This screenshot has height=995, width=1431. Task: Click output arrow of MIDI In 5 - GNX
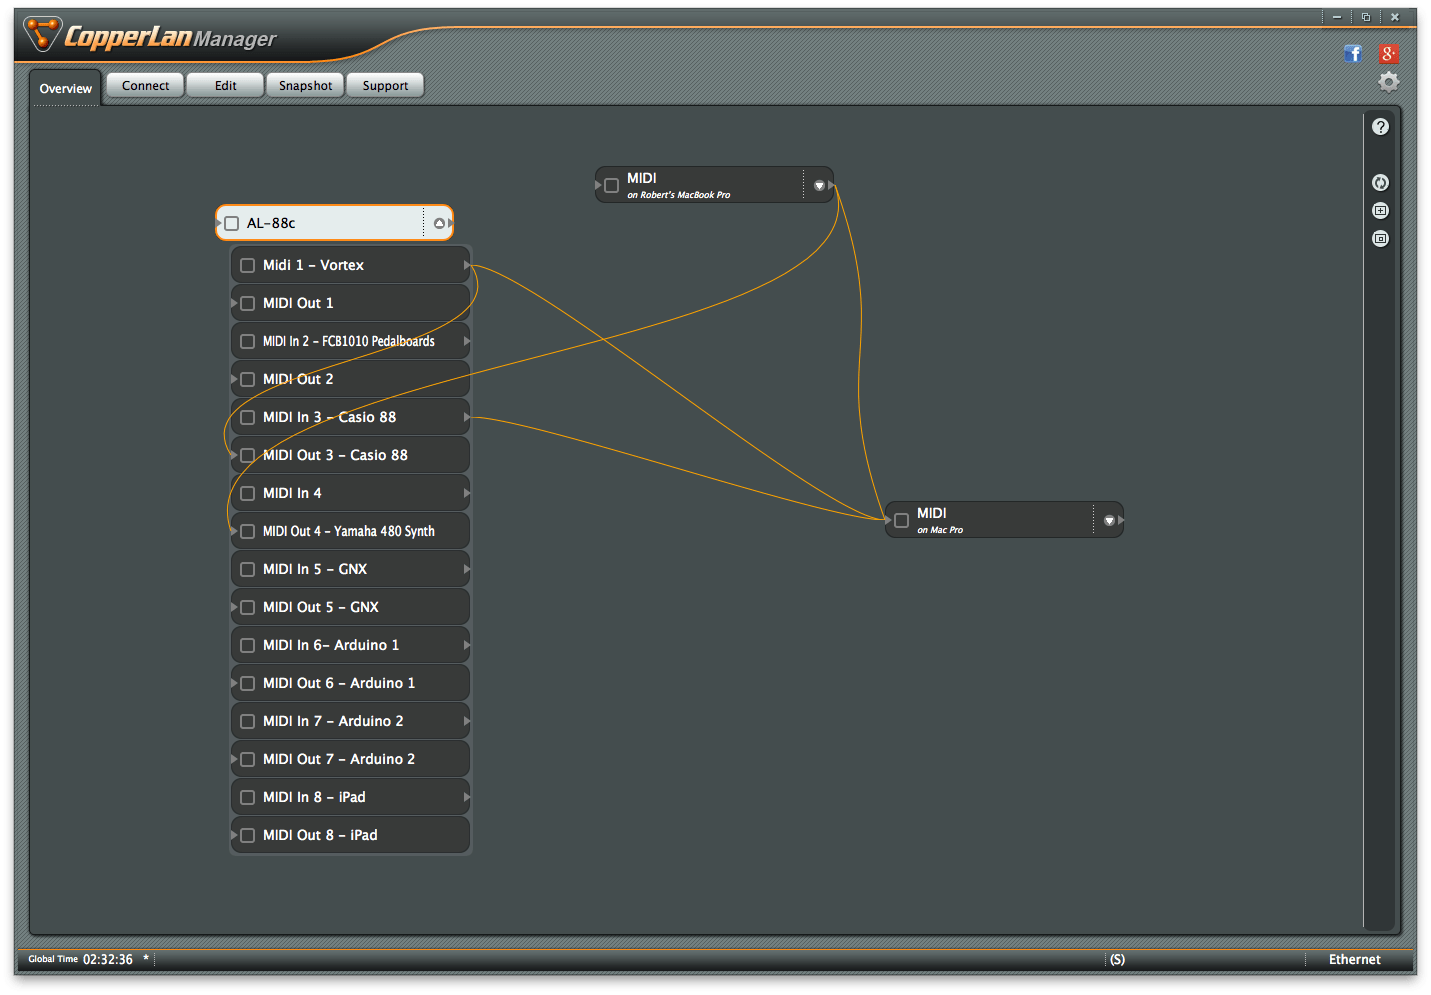click(x=467, y=569)
